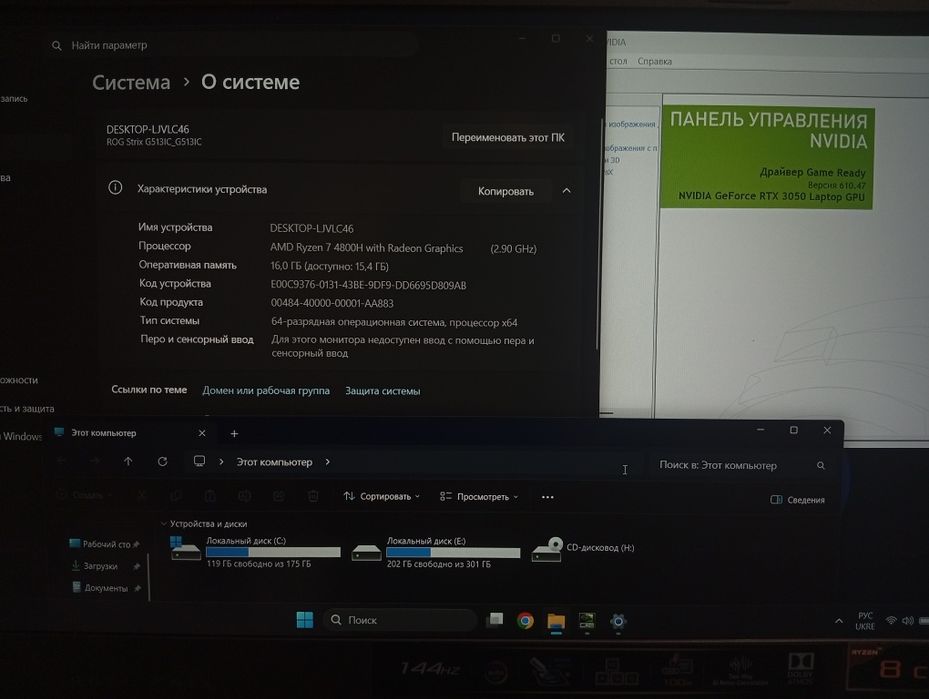The image size is (929, 699).
Task: Open the three-dot more options menu
Action: point(547,497)
